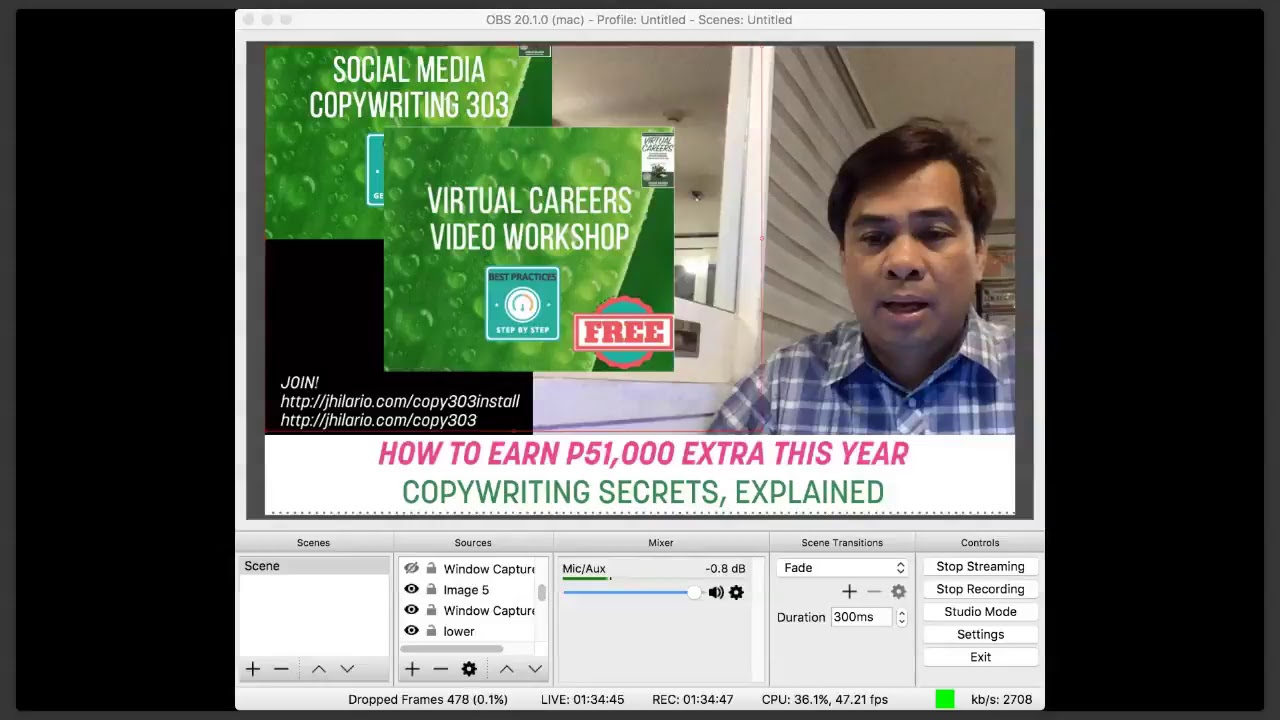Image resolution: width=1280 pixels, height=720 pixels.
Task: Select the Virtual Careers Video Workshop image in preview
Action: 529,250
